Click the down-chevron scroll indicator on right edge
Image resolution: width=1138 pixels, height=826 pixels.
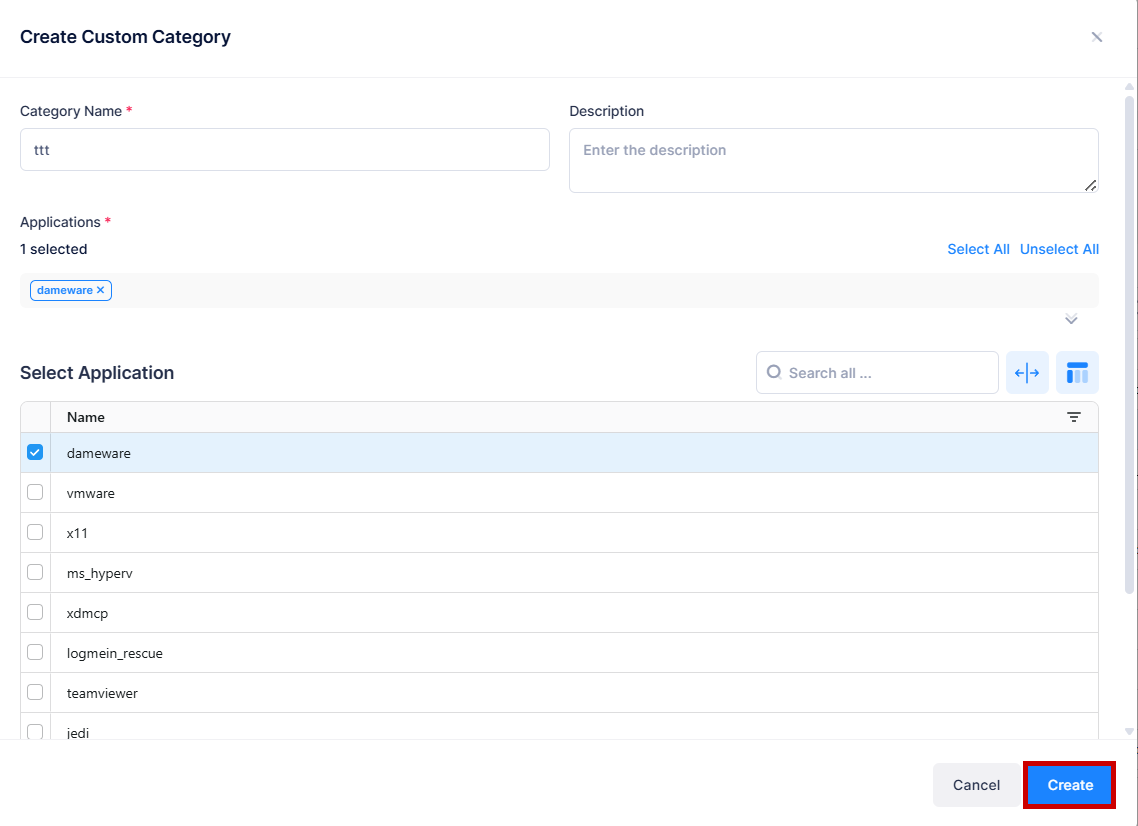tap(1129, 731)
